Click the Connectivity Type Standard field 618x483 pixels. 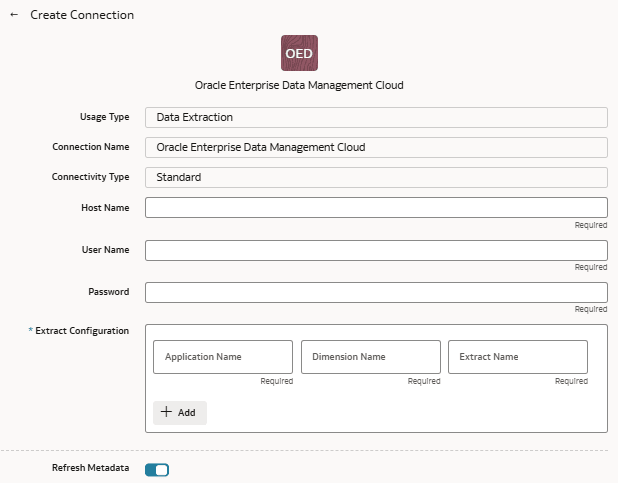(x=376, y=177)
